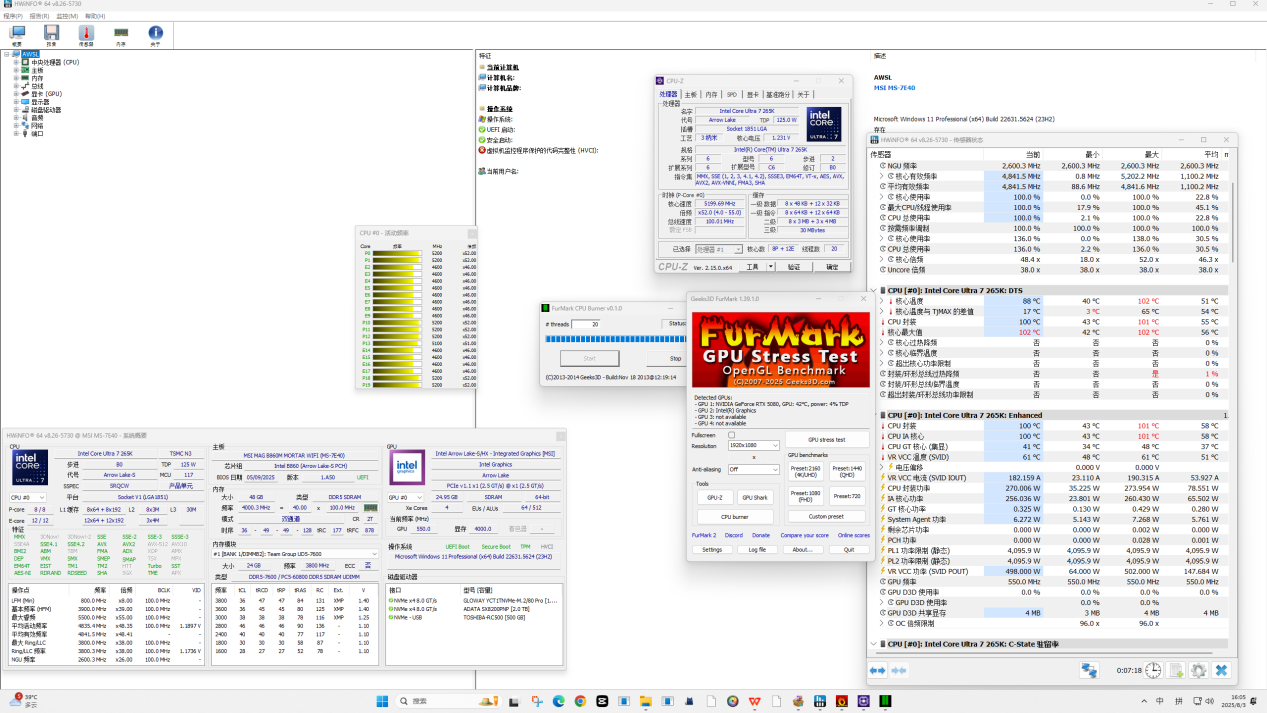Click the remote network monitoring icon

coord(1089,670)
